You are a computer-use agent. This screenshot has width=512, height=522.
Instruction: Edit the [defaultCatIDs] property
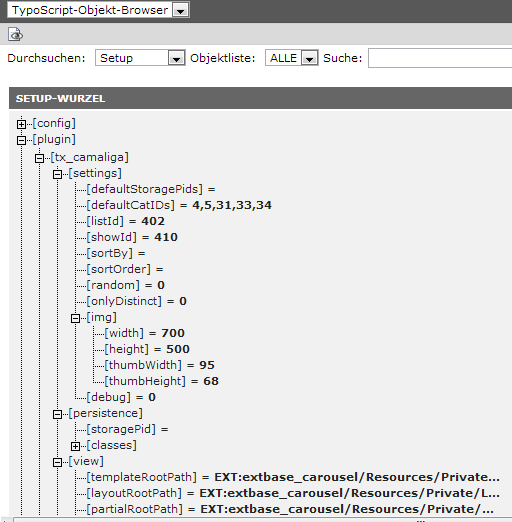130,205
